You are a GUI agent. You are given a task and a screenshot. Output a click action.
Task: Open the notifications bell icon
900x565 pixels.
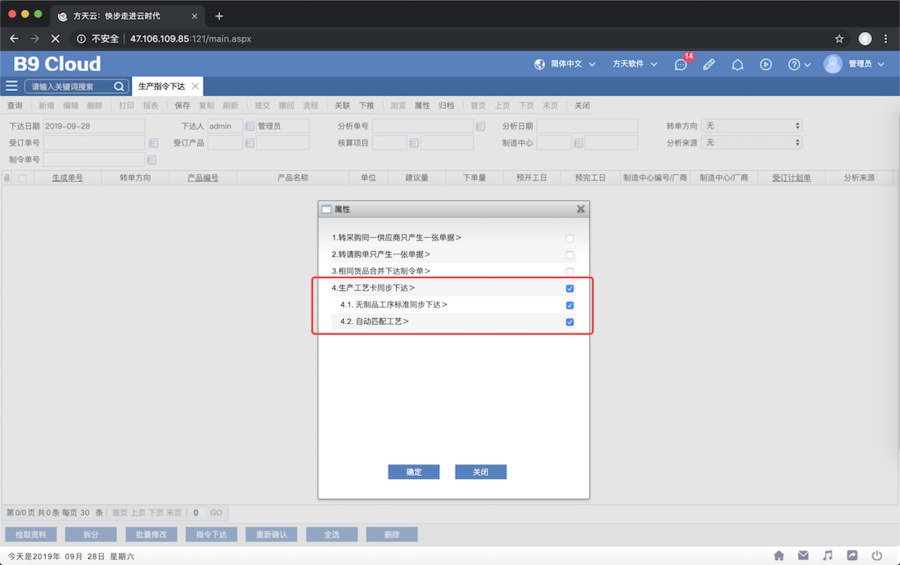(738, 64)
